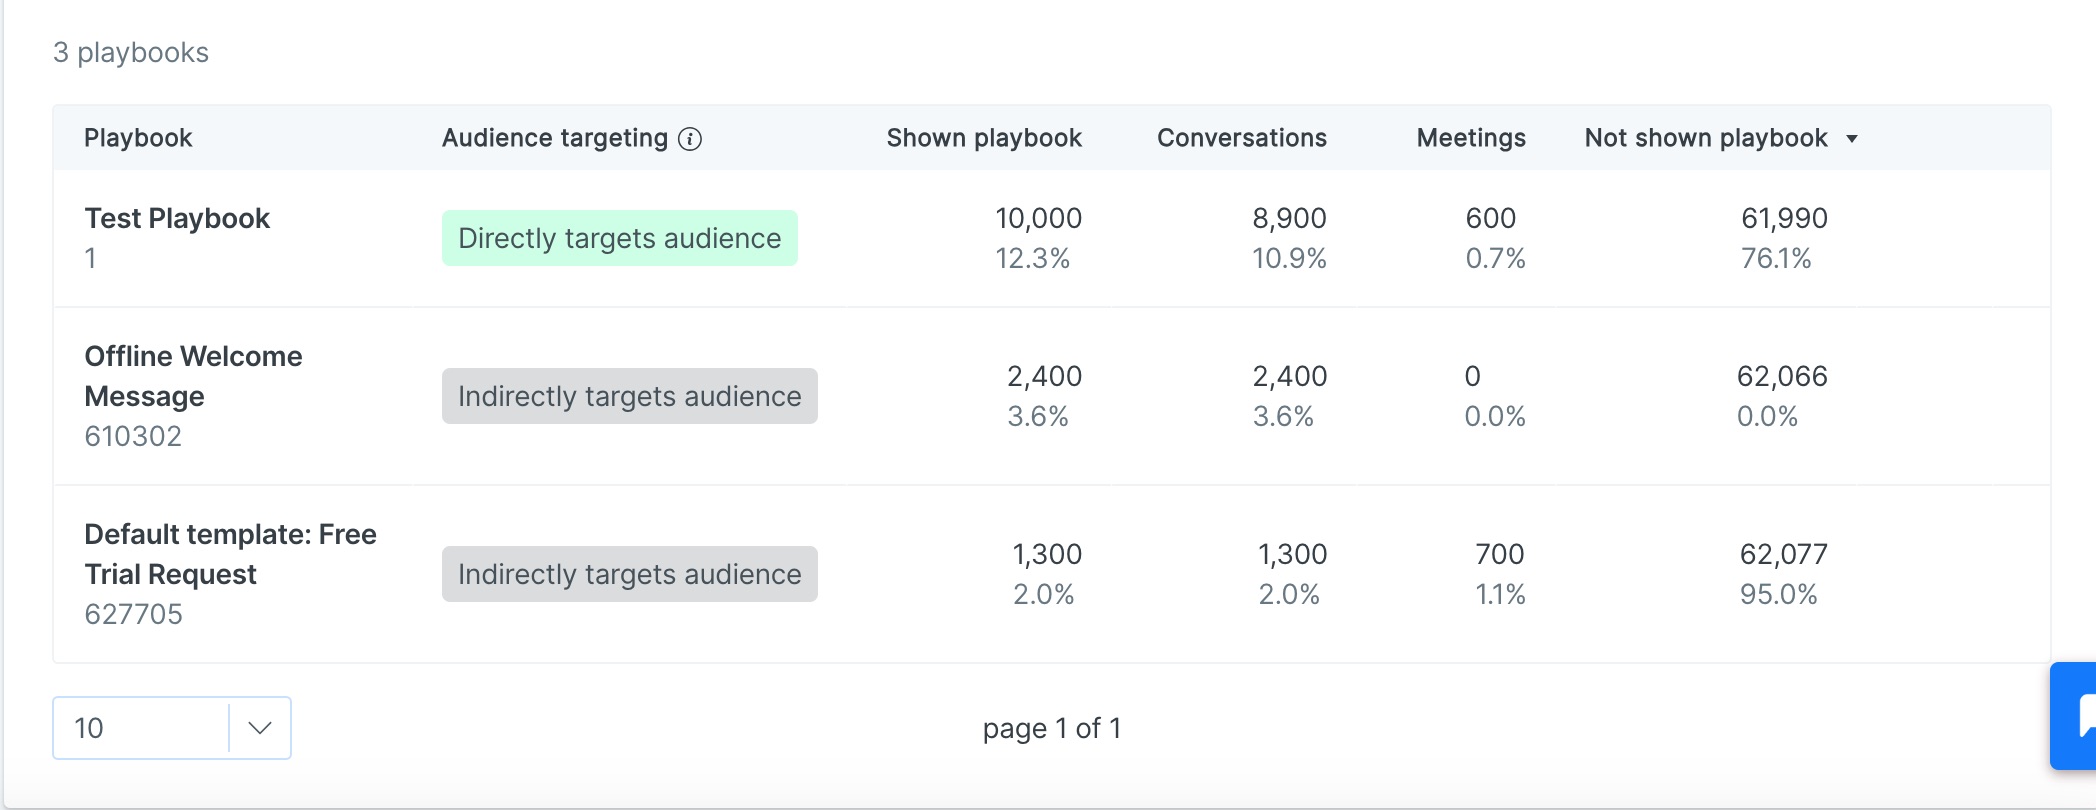Select the 700 meetings value
The image size is (2096, 810).
pos(1500,554)
